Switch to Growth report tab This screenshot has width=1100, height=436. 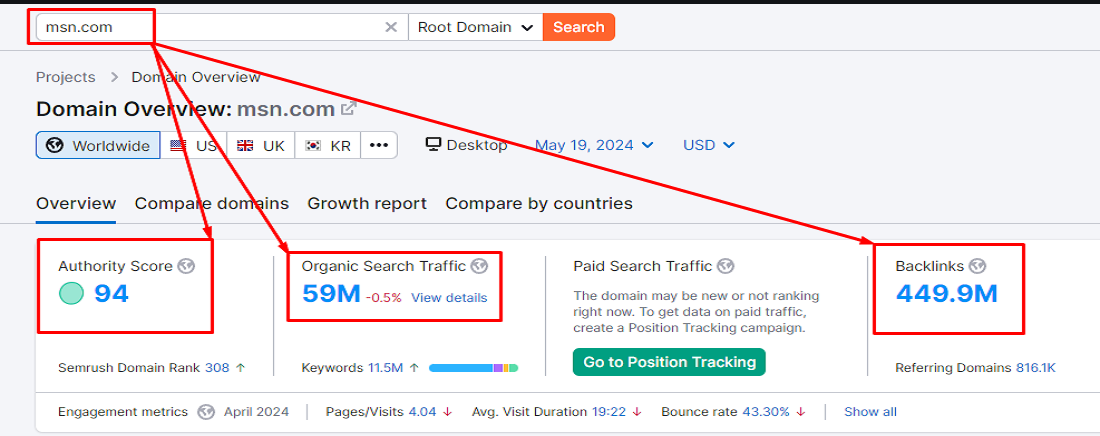click(367, 204)
